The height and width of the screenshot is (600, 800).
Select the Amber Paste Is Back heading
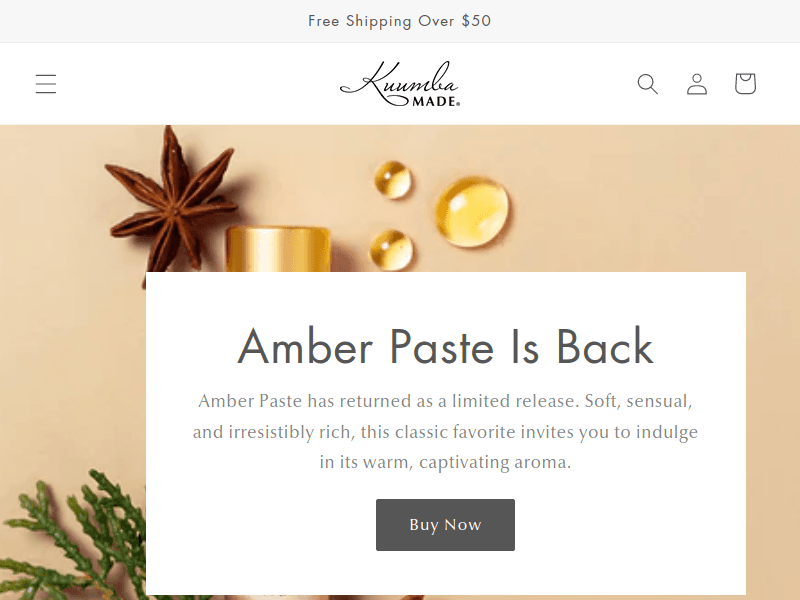(445, 347)
